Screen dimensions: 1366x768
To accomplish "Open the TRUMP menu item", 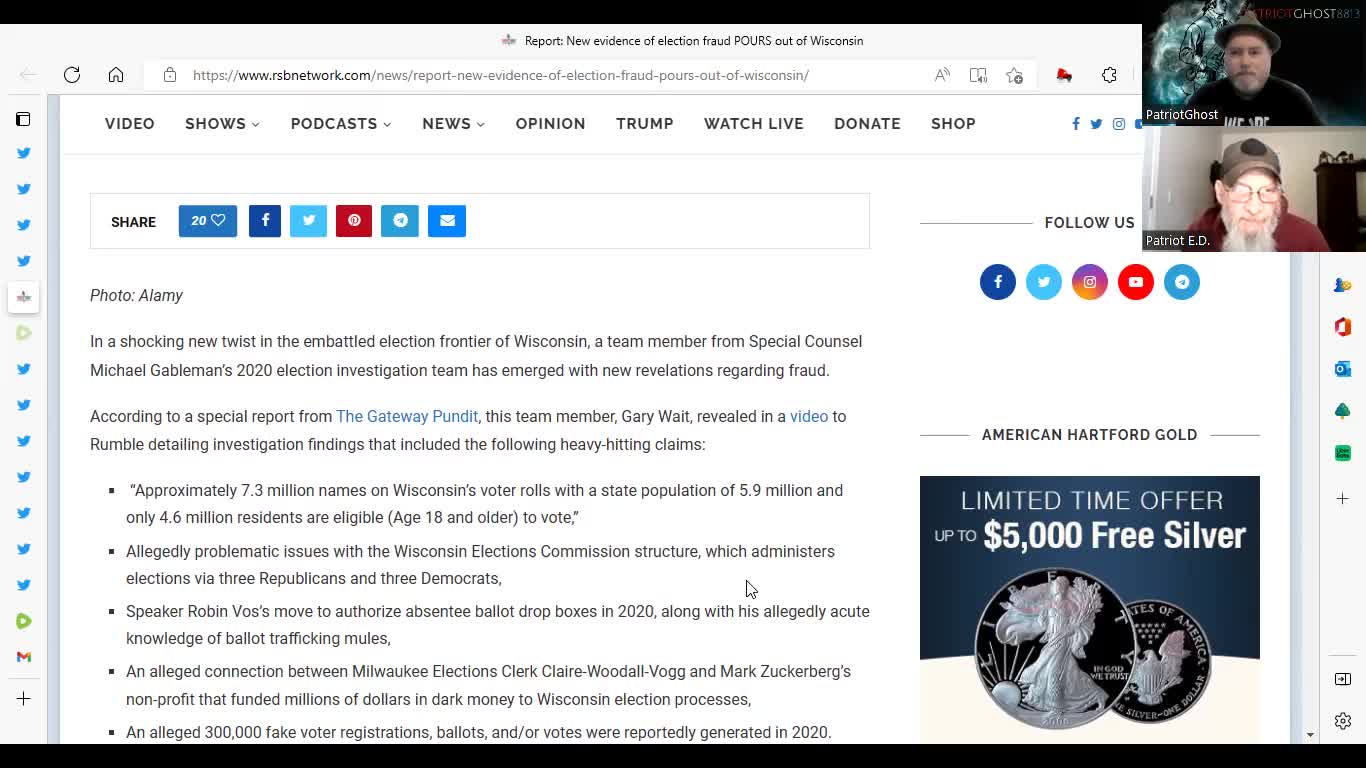I will click(x=645, y=124).
